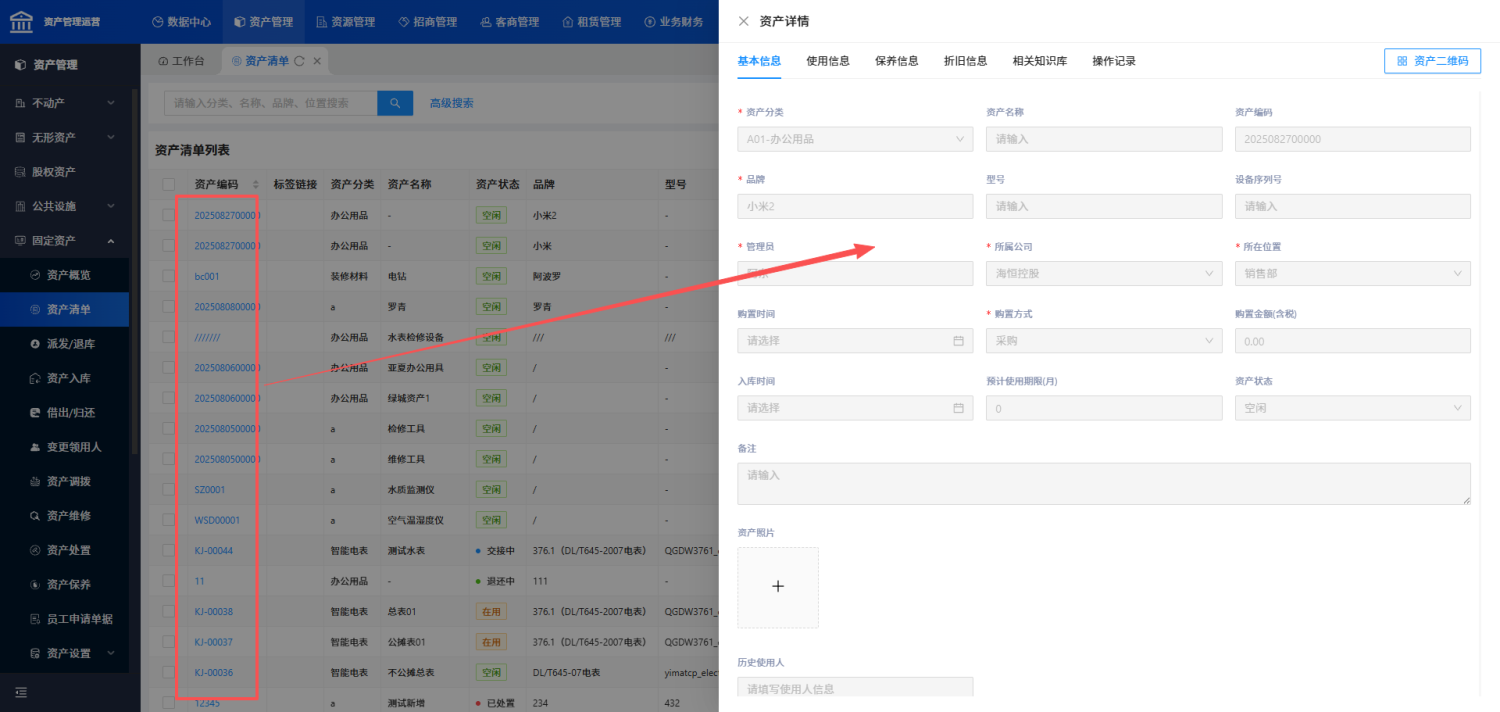Viewport: 1500px width, 712px height.
Task: Switch to the 工作台 tab
Action: (181, 61)
